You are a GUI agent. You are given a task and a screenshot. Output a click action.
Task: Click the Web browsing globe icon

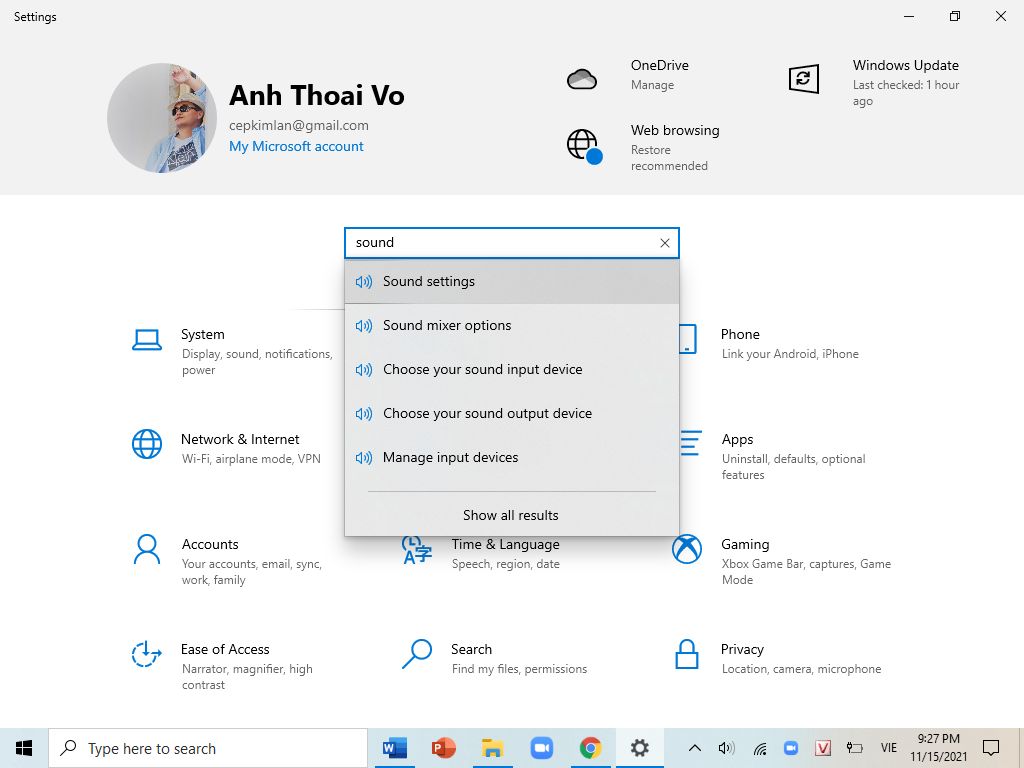click(584, 146)
